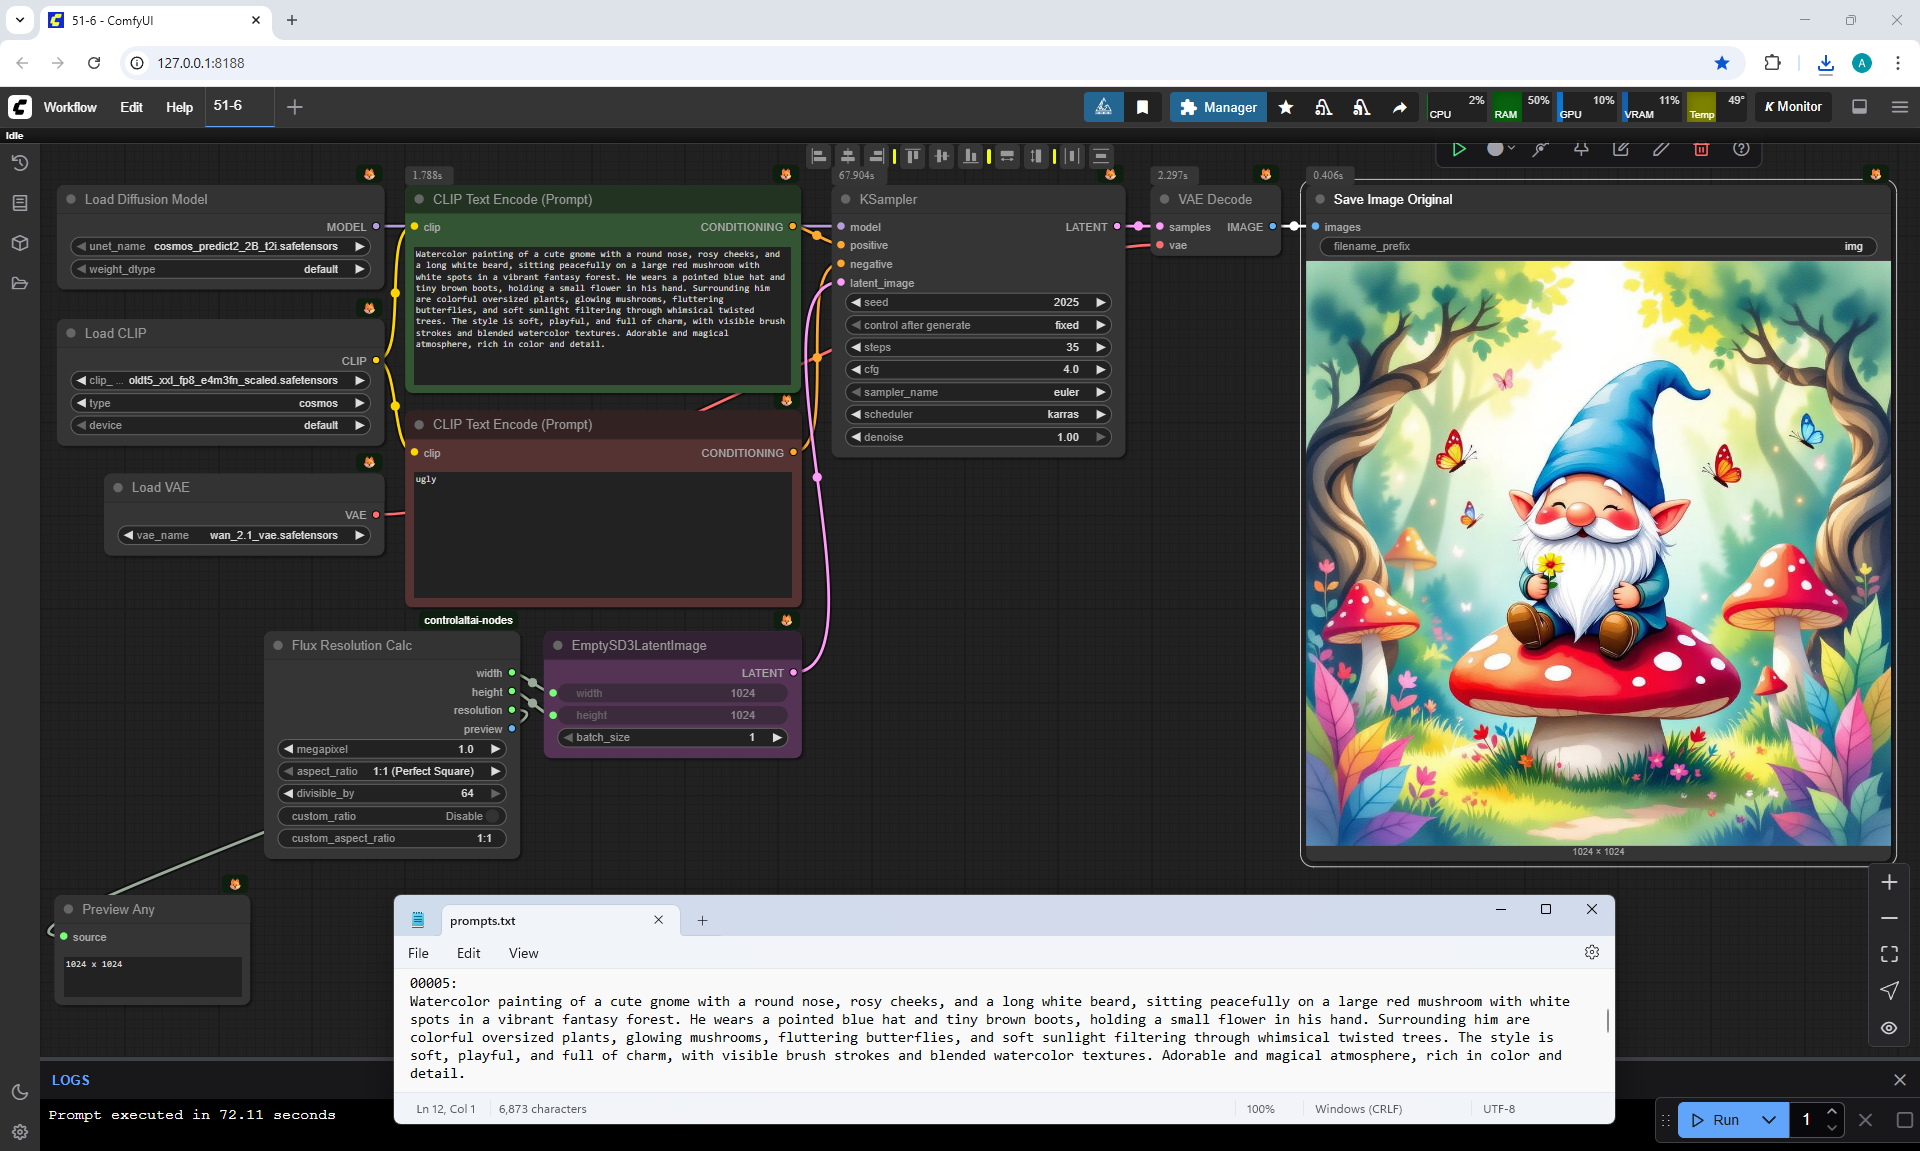Click the red trash delete icon

pos(1701,149)
